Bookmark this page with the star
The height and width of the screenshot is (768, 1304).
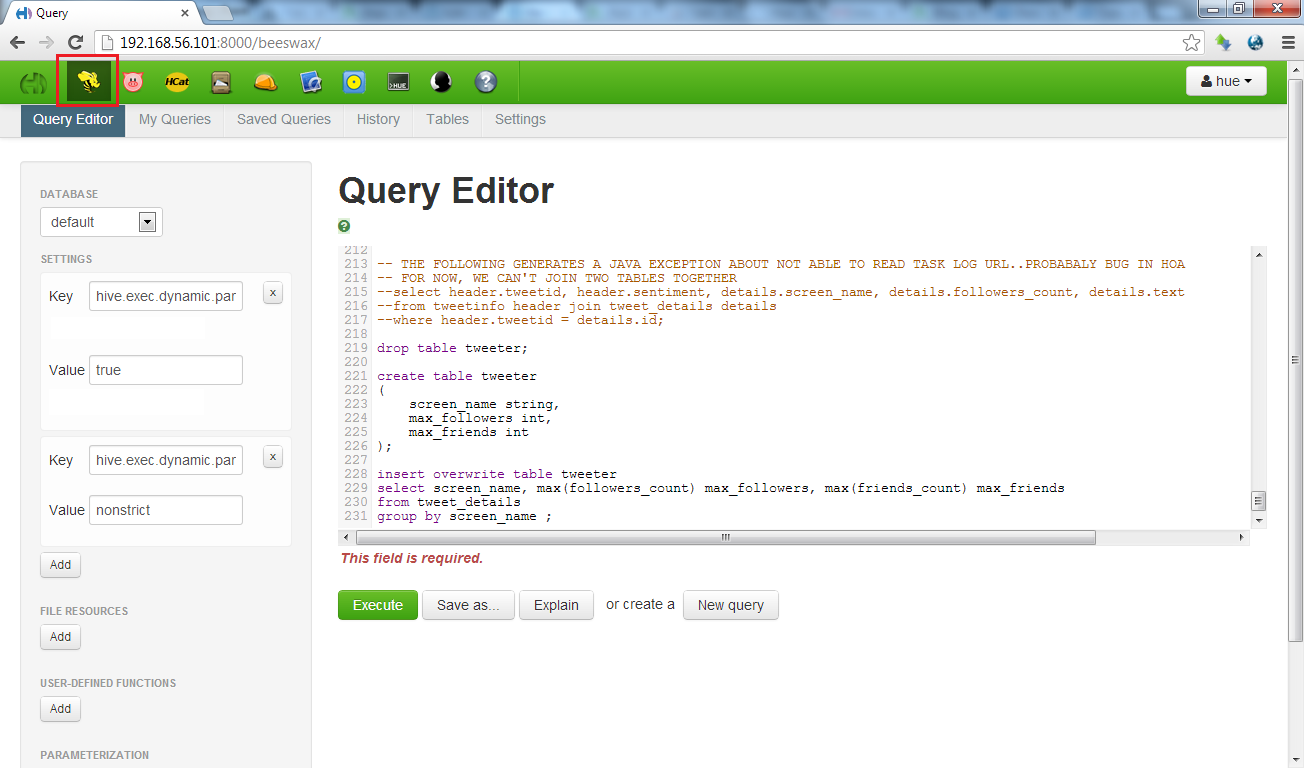[1191, 43]
